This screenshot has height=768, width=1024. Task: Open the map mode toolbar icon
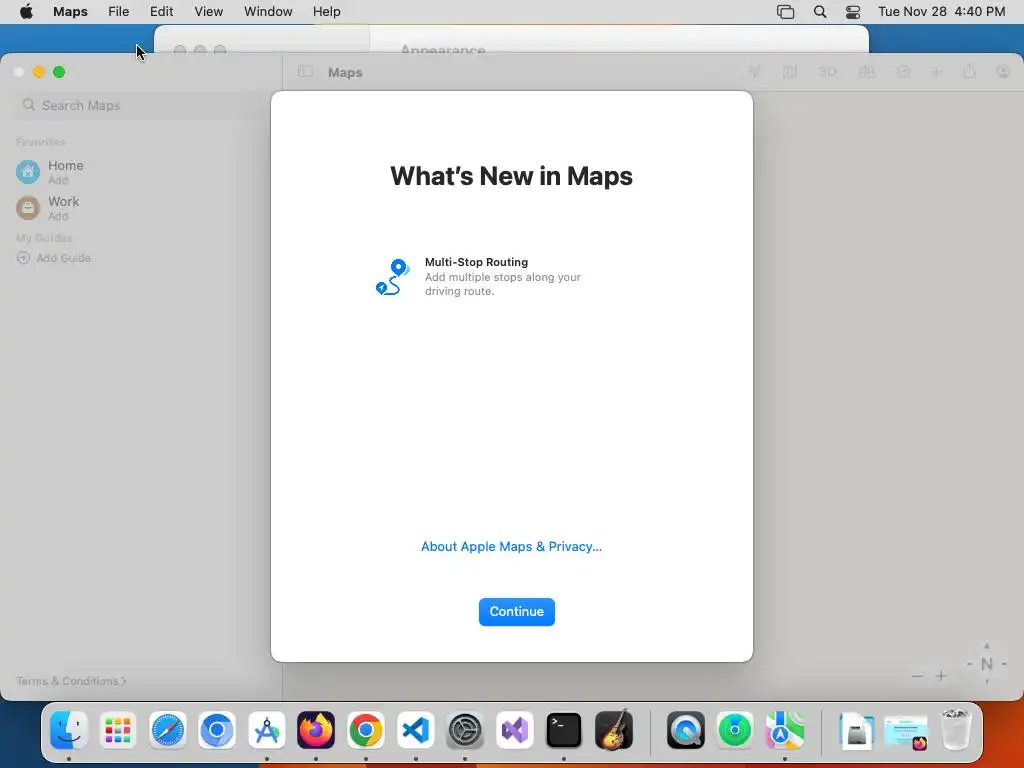790,72
